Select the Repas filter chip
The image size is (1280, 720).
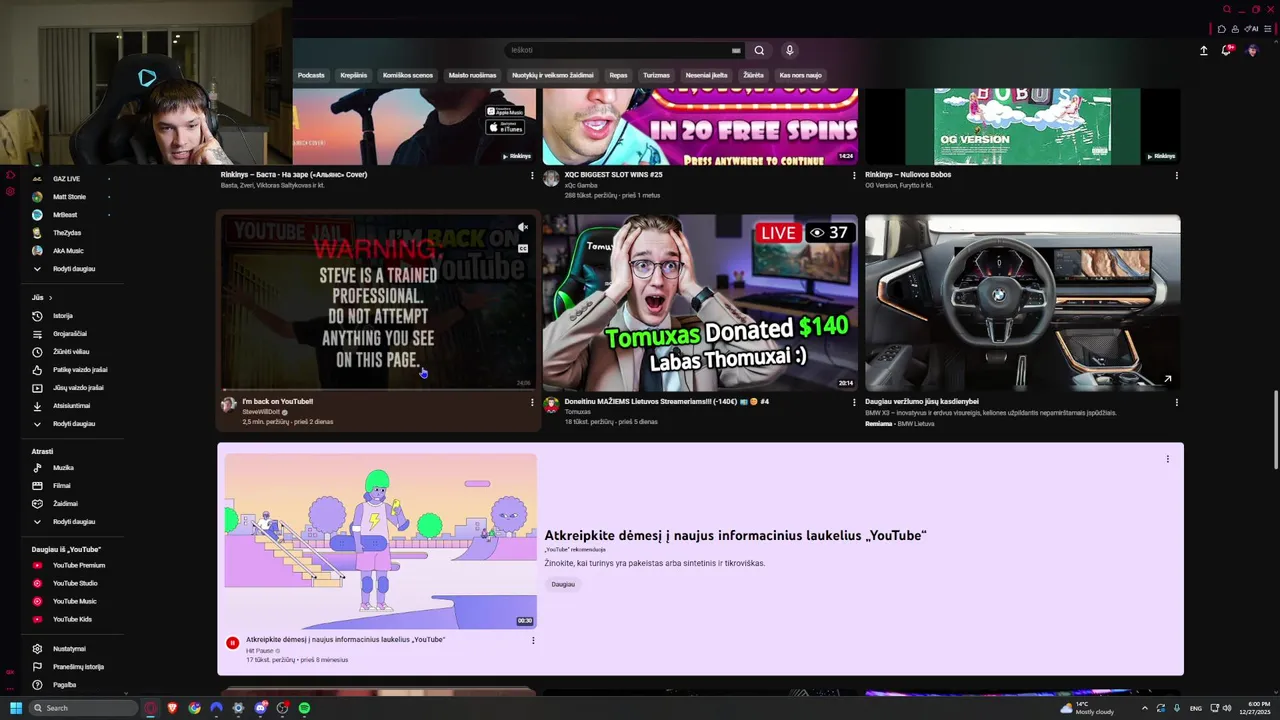(618, 75)
